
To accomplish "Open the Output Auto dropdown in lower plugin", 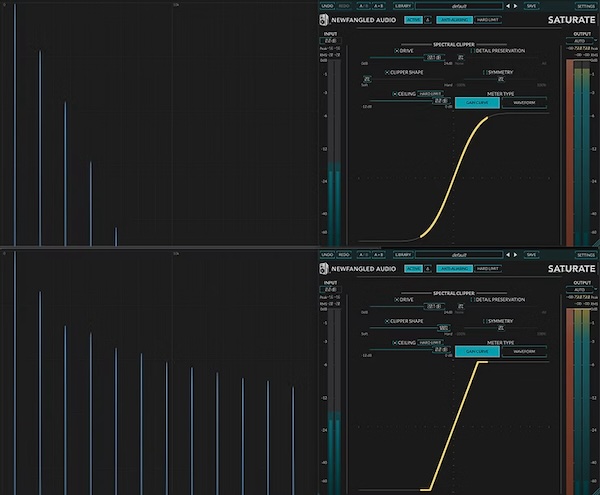I will [582, 290].
